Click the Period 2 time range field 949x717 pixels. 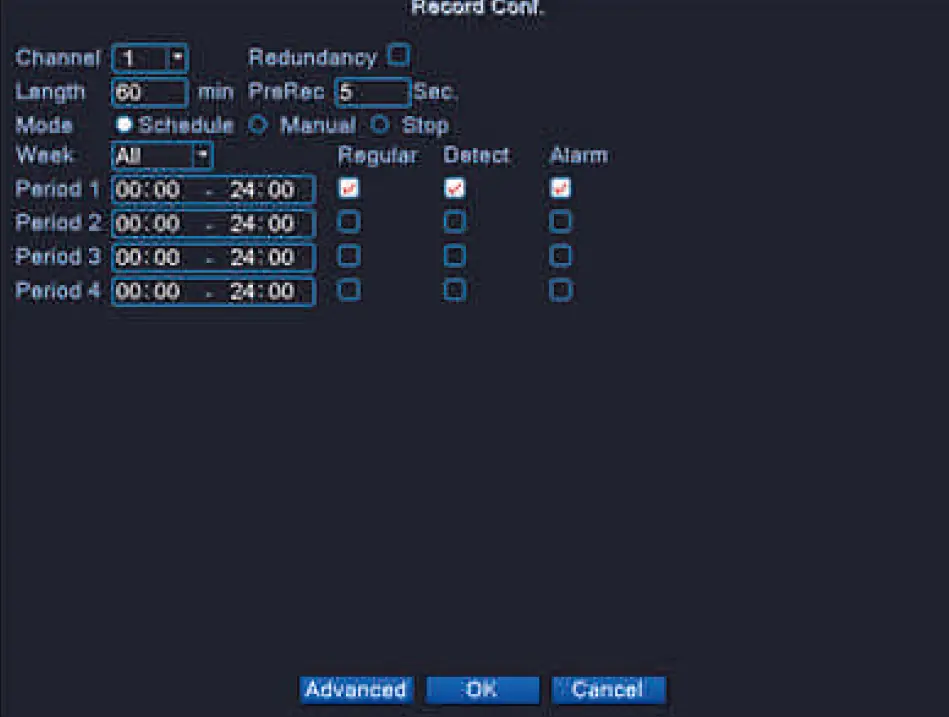pyautogui.click(x=214, y=224)
